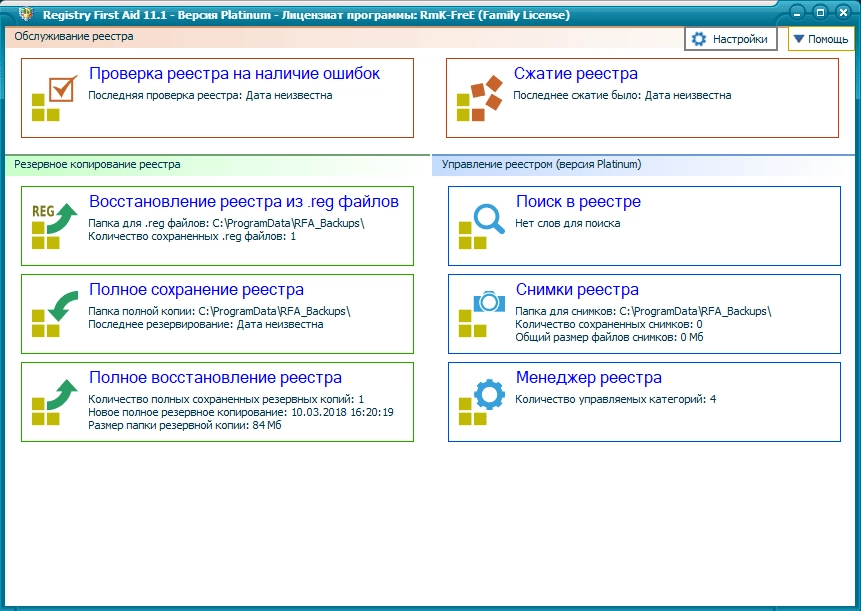Maximize the Registry First Aid window

click(x=820, y=13)
